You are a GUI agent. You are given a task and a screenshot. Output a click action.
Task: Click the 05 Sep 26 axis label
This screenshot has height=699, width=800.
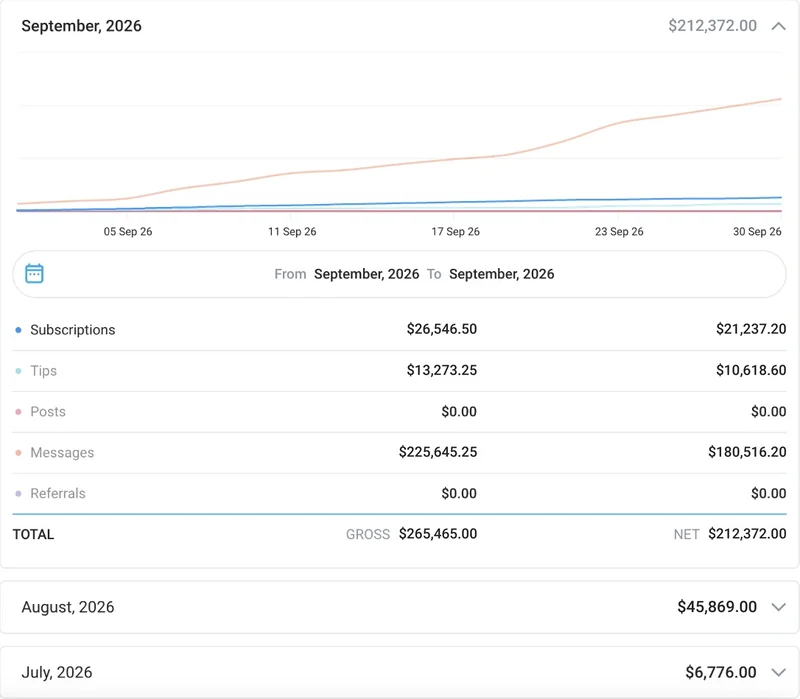point(128,232)
